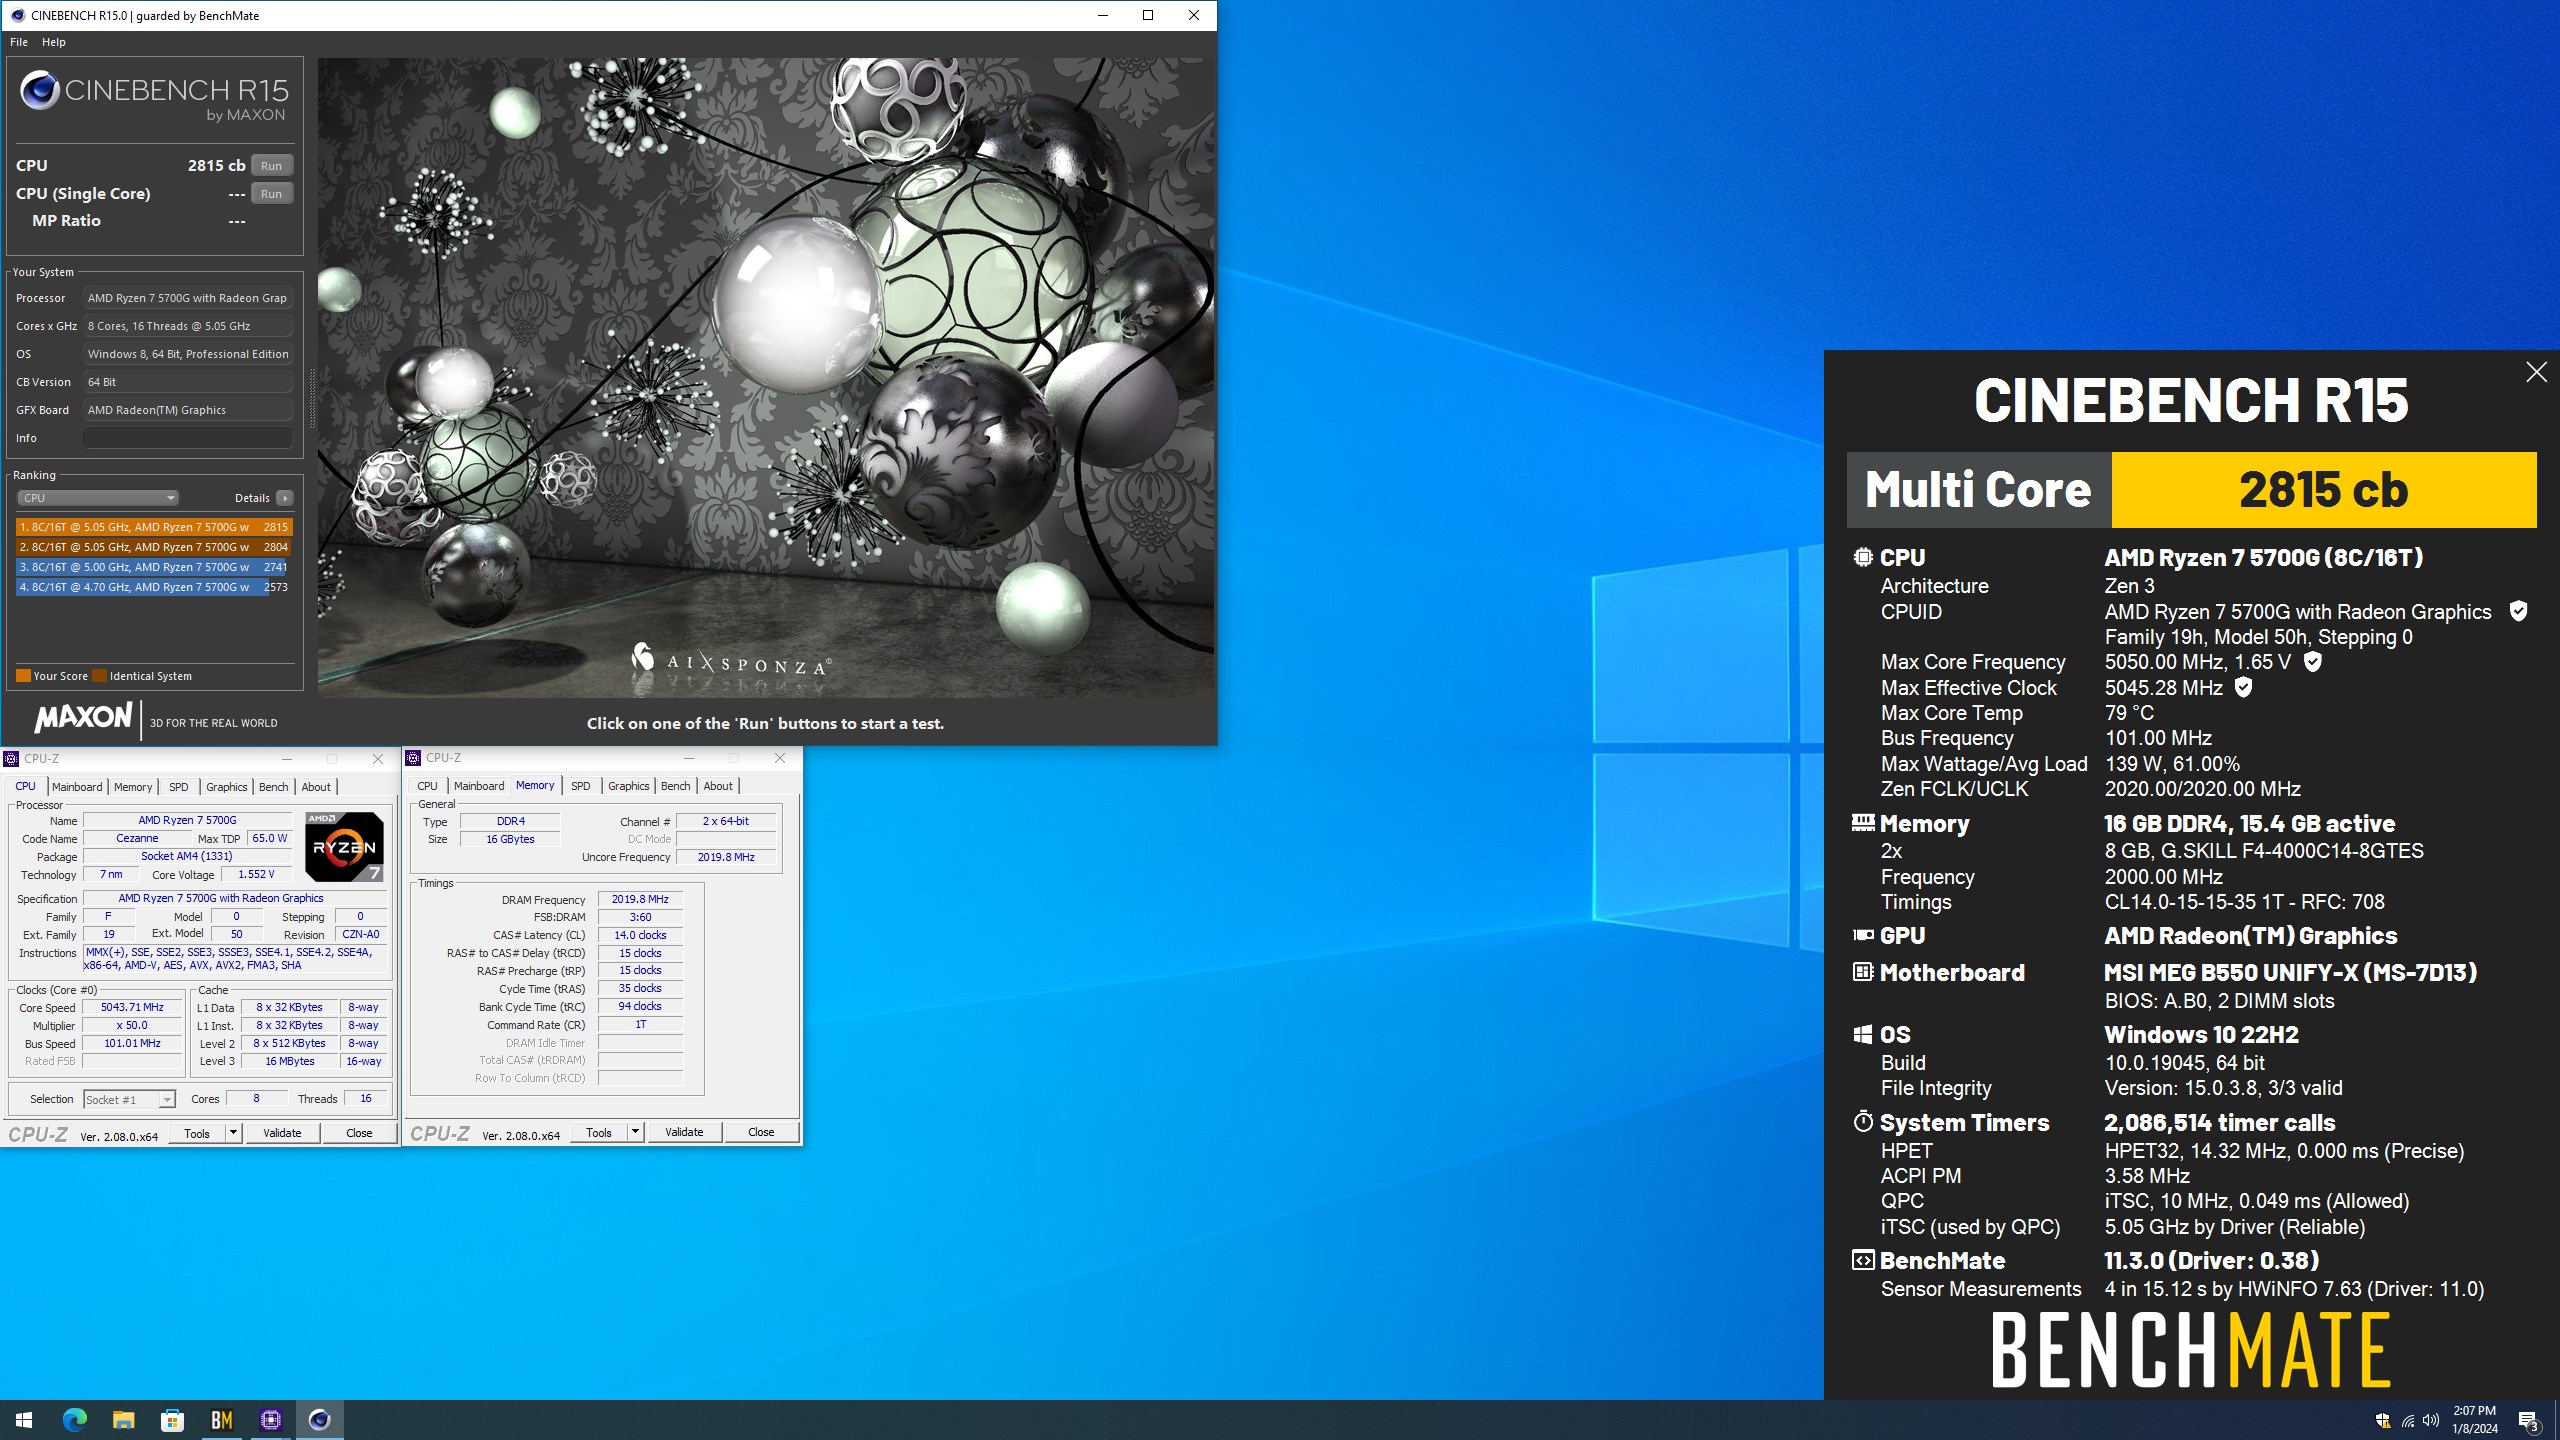Open the File menu in Cinebench
The height and width of the screenshot is (1440, 2560).
19,42
